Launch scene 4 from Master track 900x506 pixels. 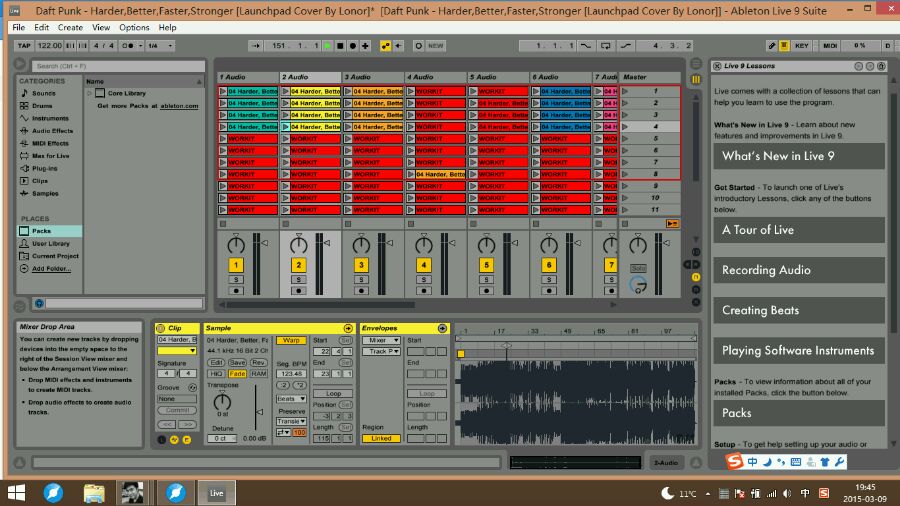[x=625, y=127]
